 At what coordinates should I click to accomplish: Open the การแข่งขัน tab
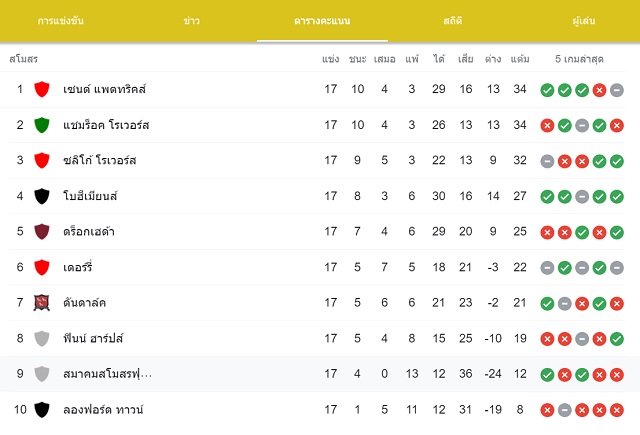(61, 21)
